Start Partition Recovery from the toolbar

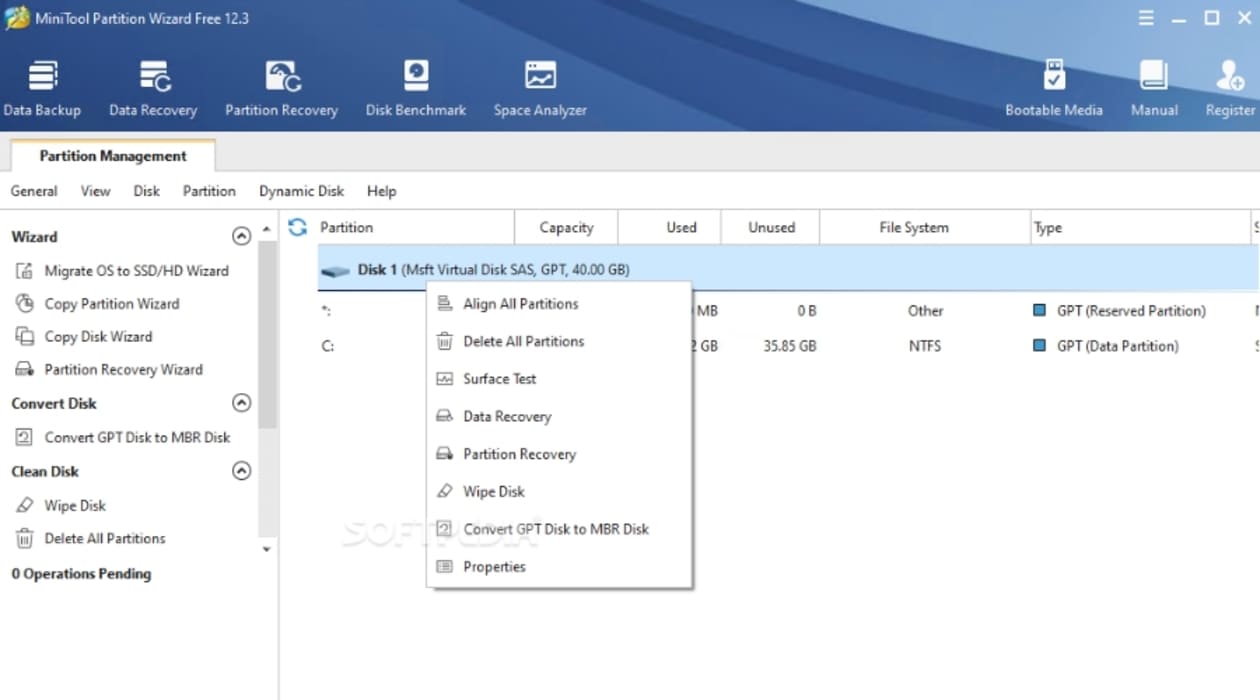tap(281, 88)
